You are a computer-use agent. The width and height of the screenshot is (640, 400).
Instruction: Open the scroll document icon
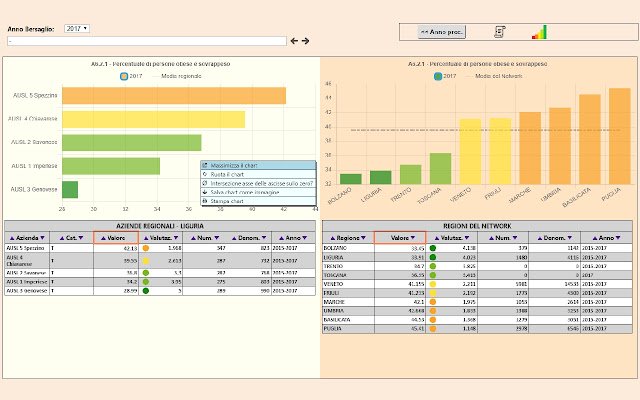point(500,32)
